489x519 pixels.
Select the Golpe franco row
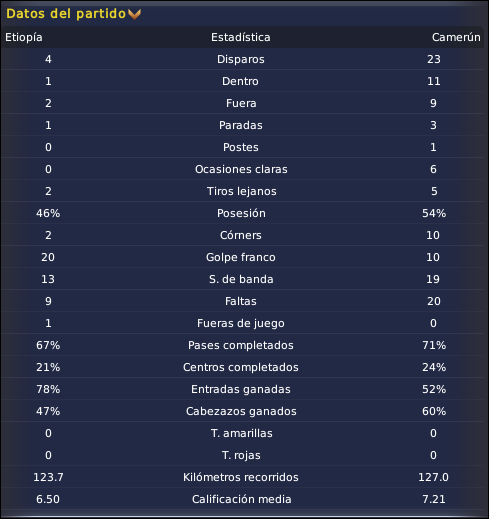242,257
